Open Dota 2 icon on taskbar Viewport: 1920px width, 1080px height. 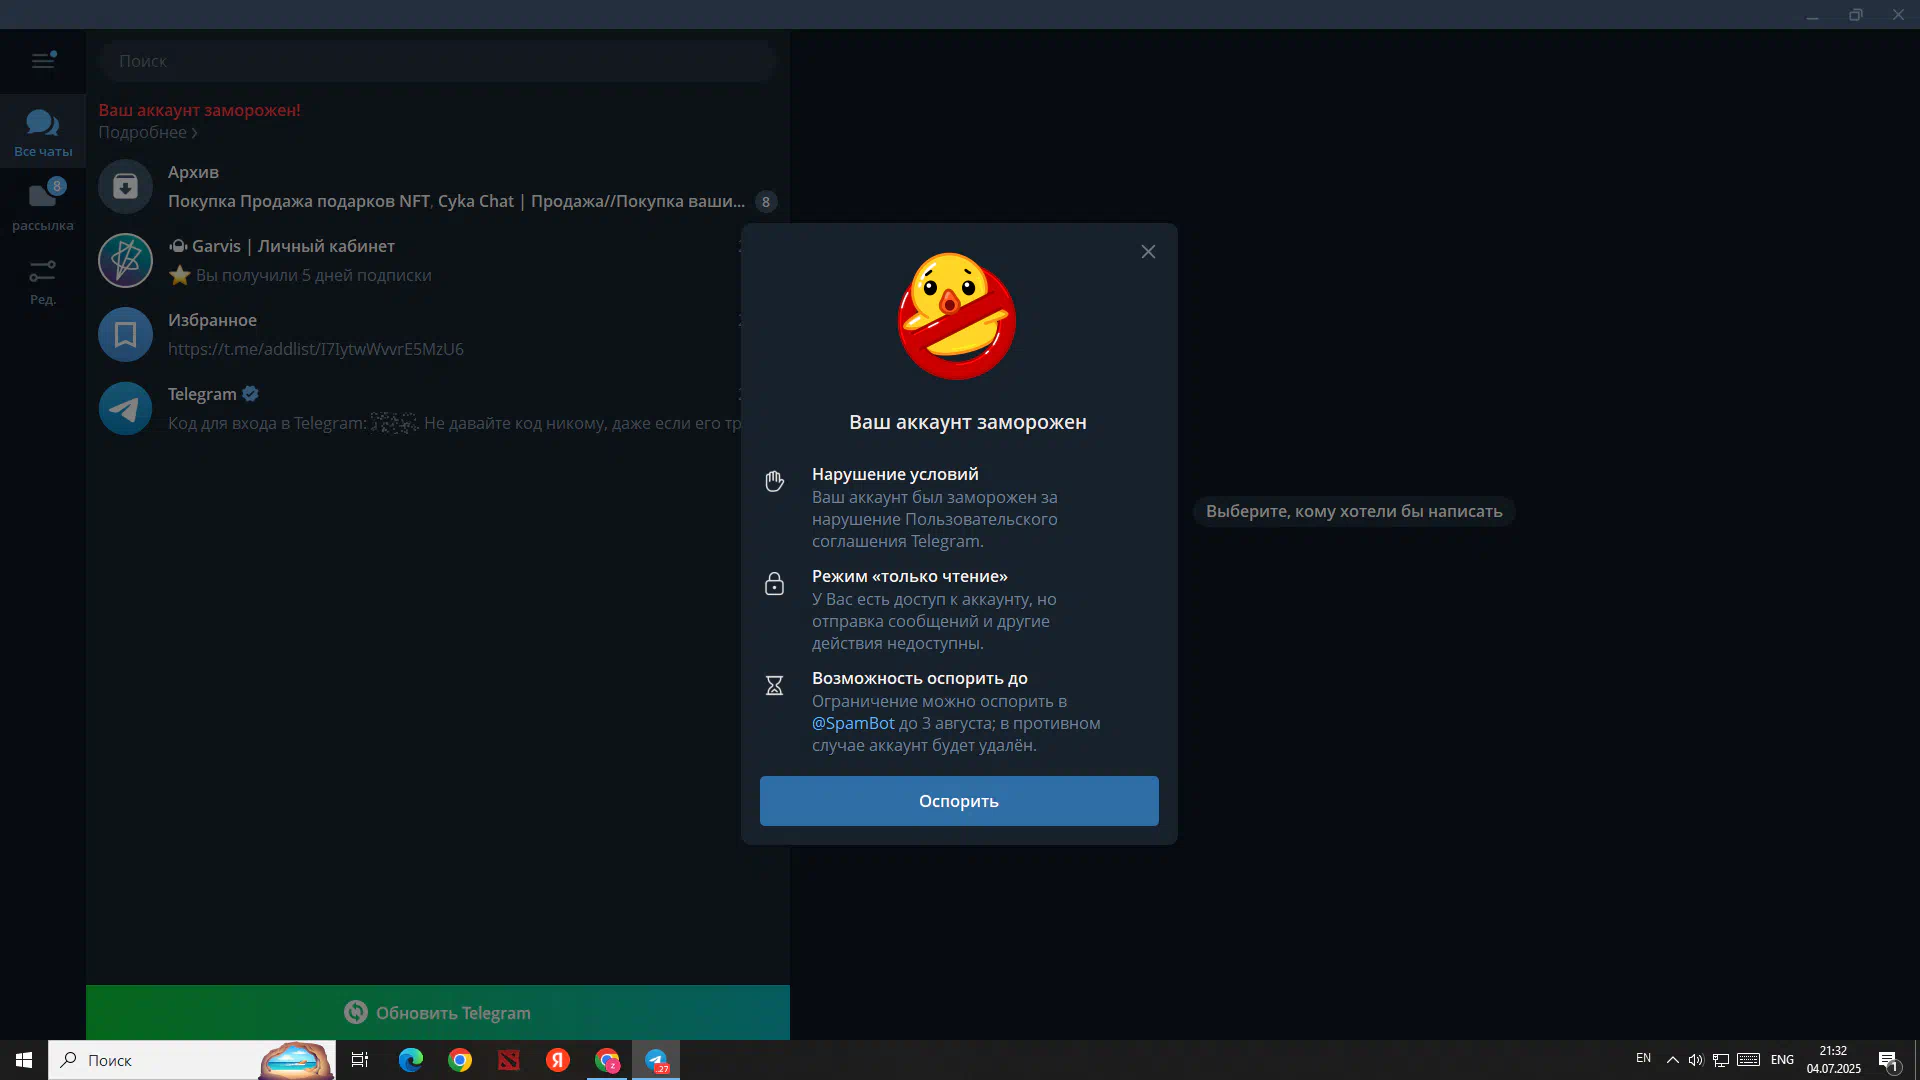point(509,1060)
